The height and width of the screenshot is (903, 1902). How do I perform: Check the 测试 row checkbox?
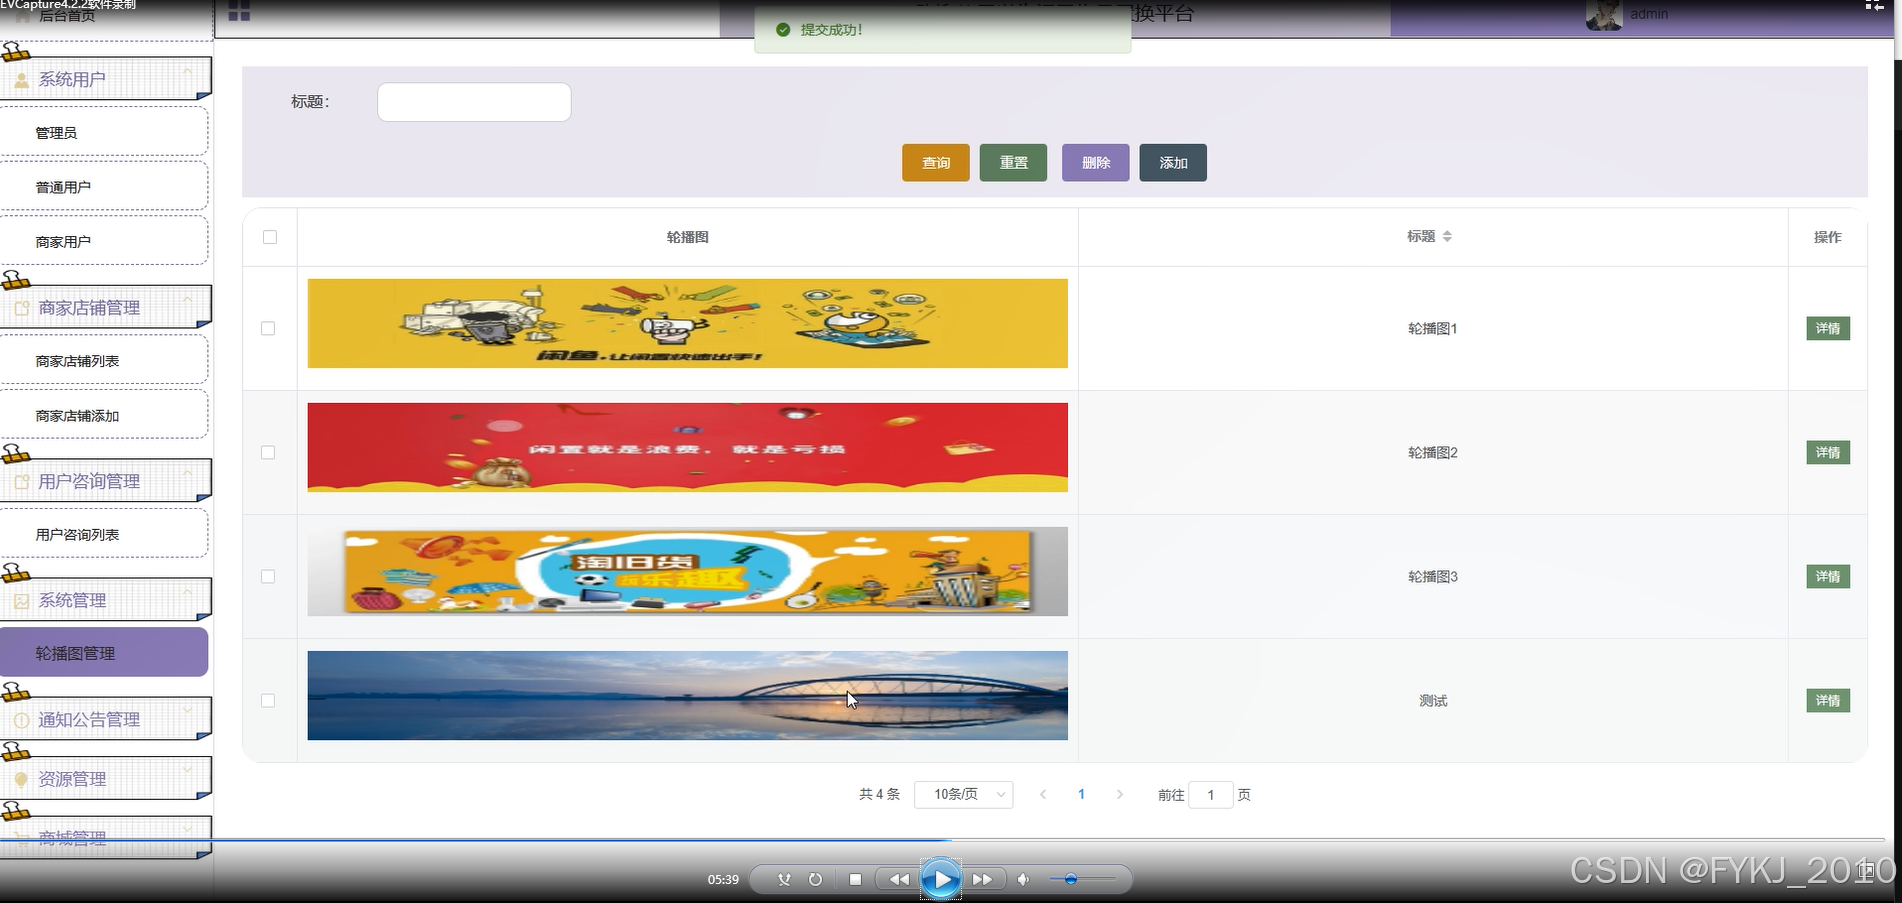coord(268,700)
